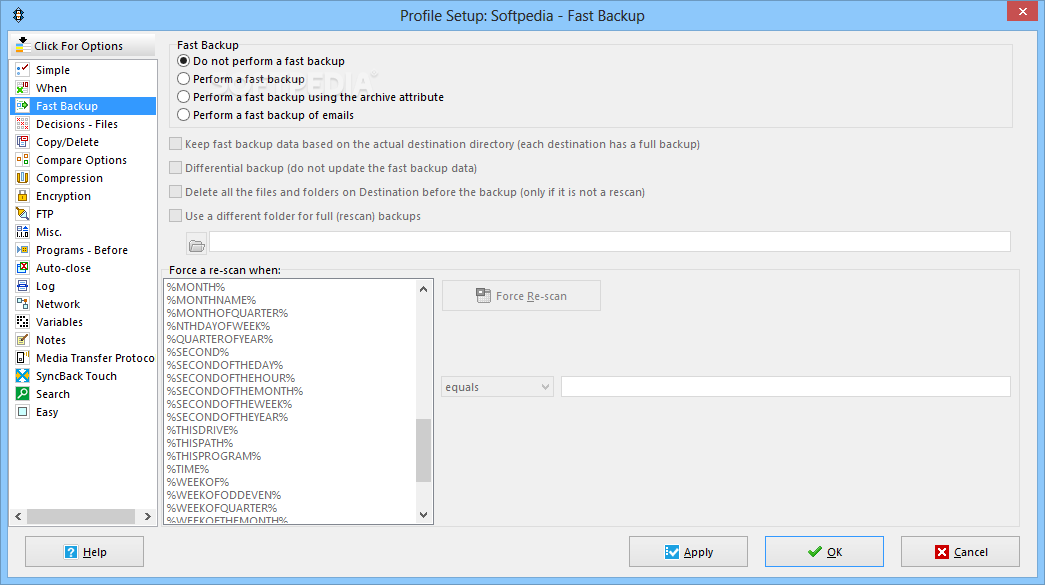Open the Click For Options menu
The image size is (1045, 585).
[83, 45]
